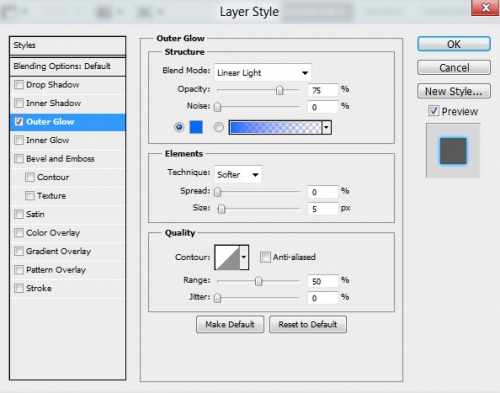Select the solid color radio button
Viewport: 500px width, 393px height.
point(179,127)
